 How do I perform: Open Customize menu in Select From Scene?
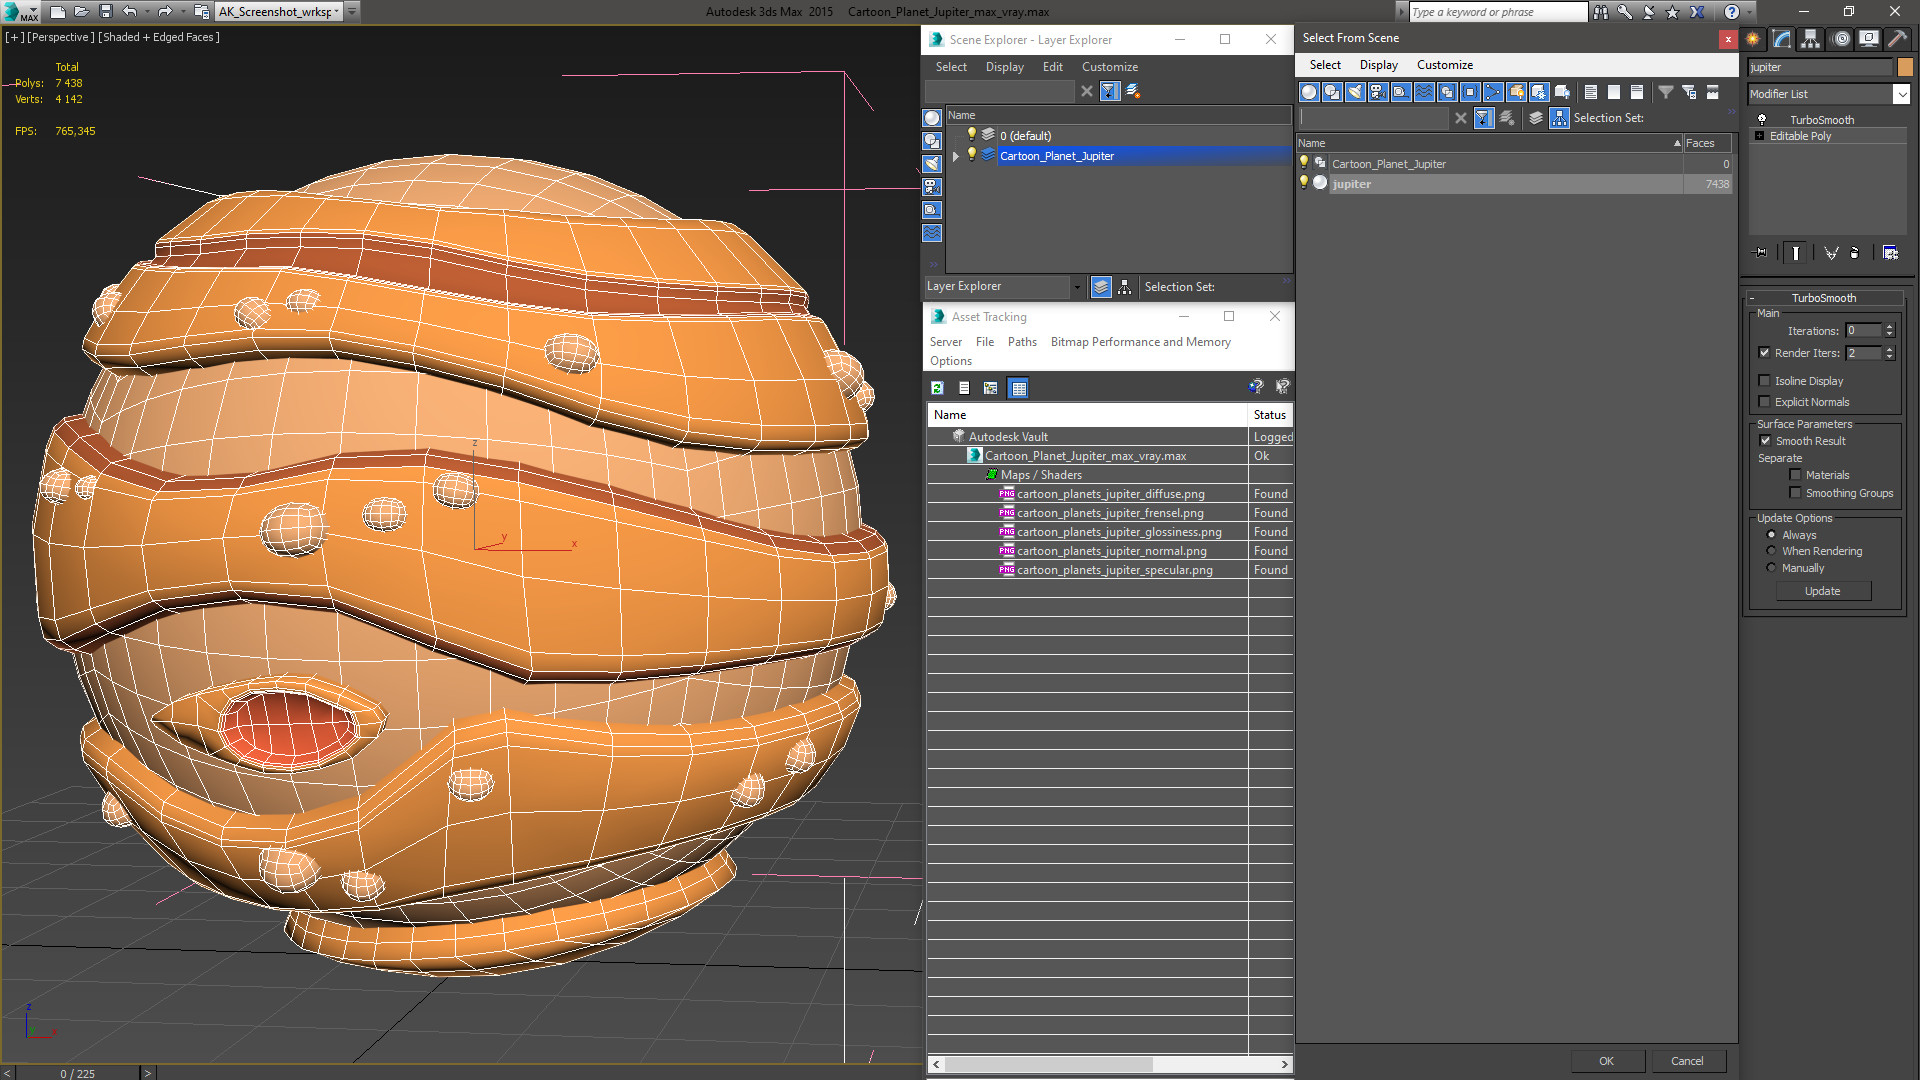1444,65
